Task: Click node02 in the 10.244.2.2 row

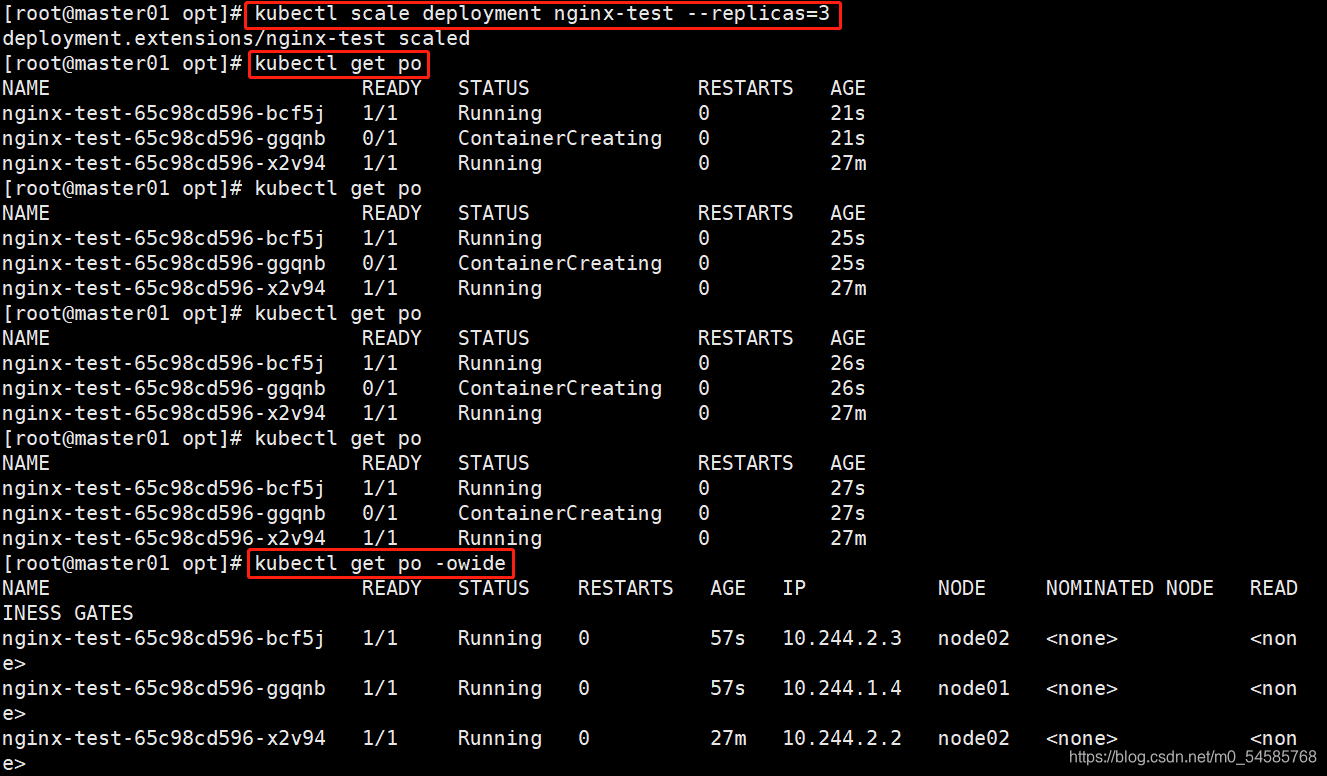Action: 974,738
